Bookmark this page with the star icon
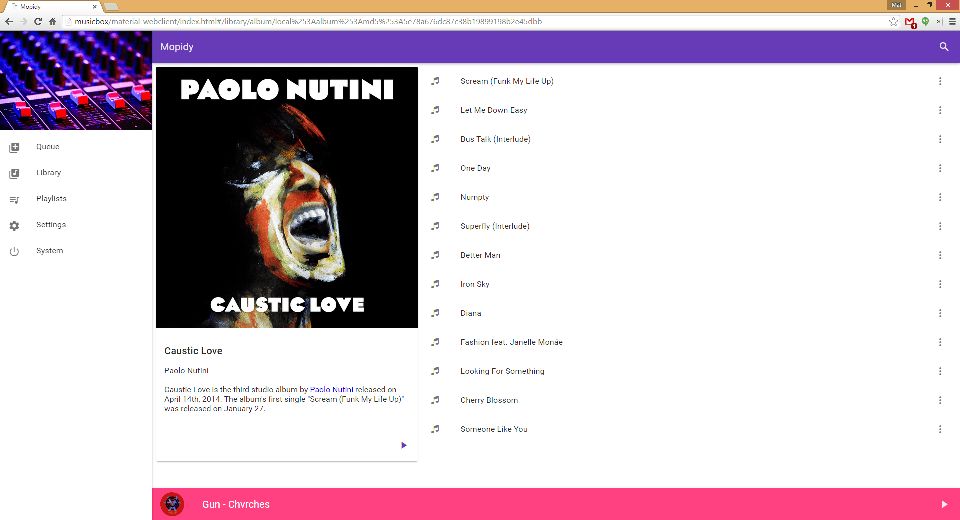 [x=893, y=21]
